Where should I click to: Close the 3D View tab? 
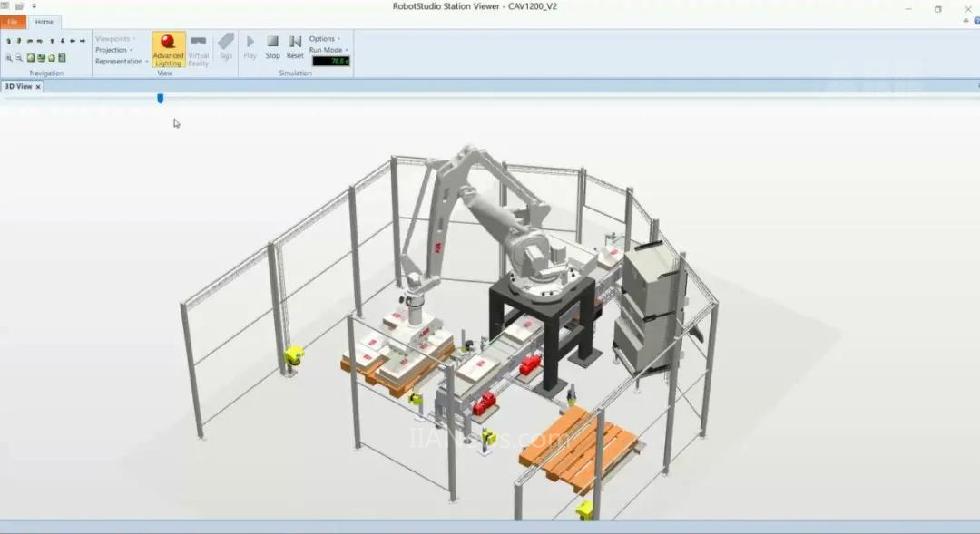(x=38, y=87)
